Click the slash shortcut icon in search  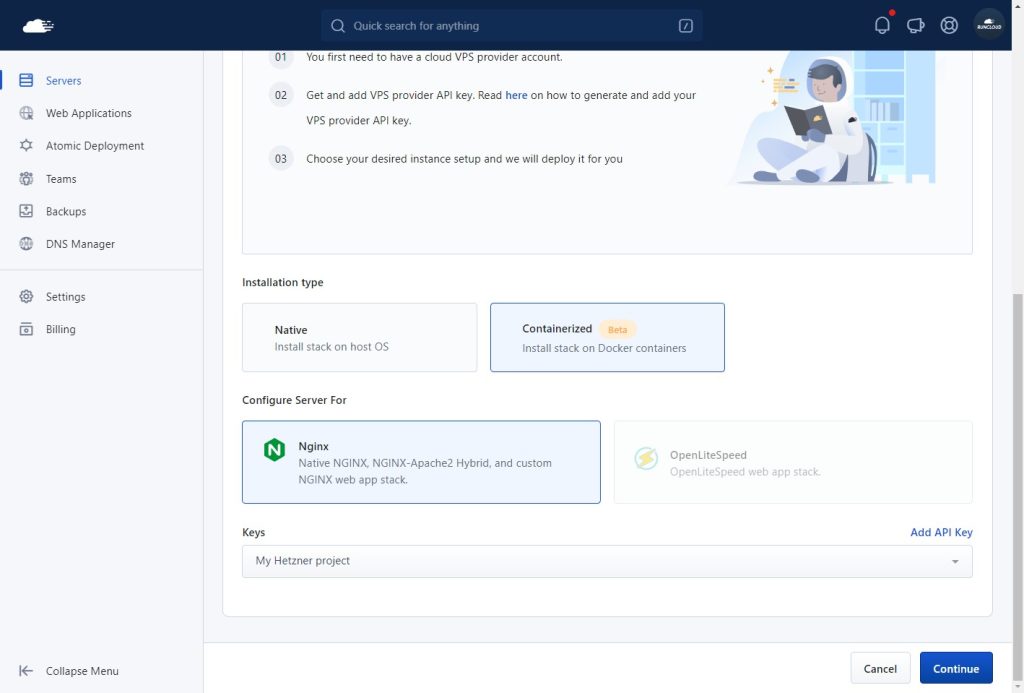pyautogui.click(x=685, y=26)
